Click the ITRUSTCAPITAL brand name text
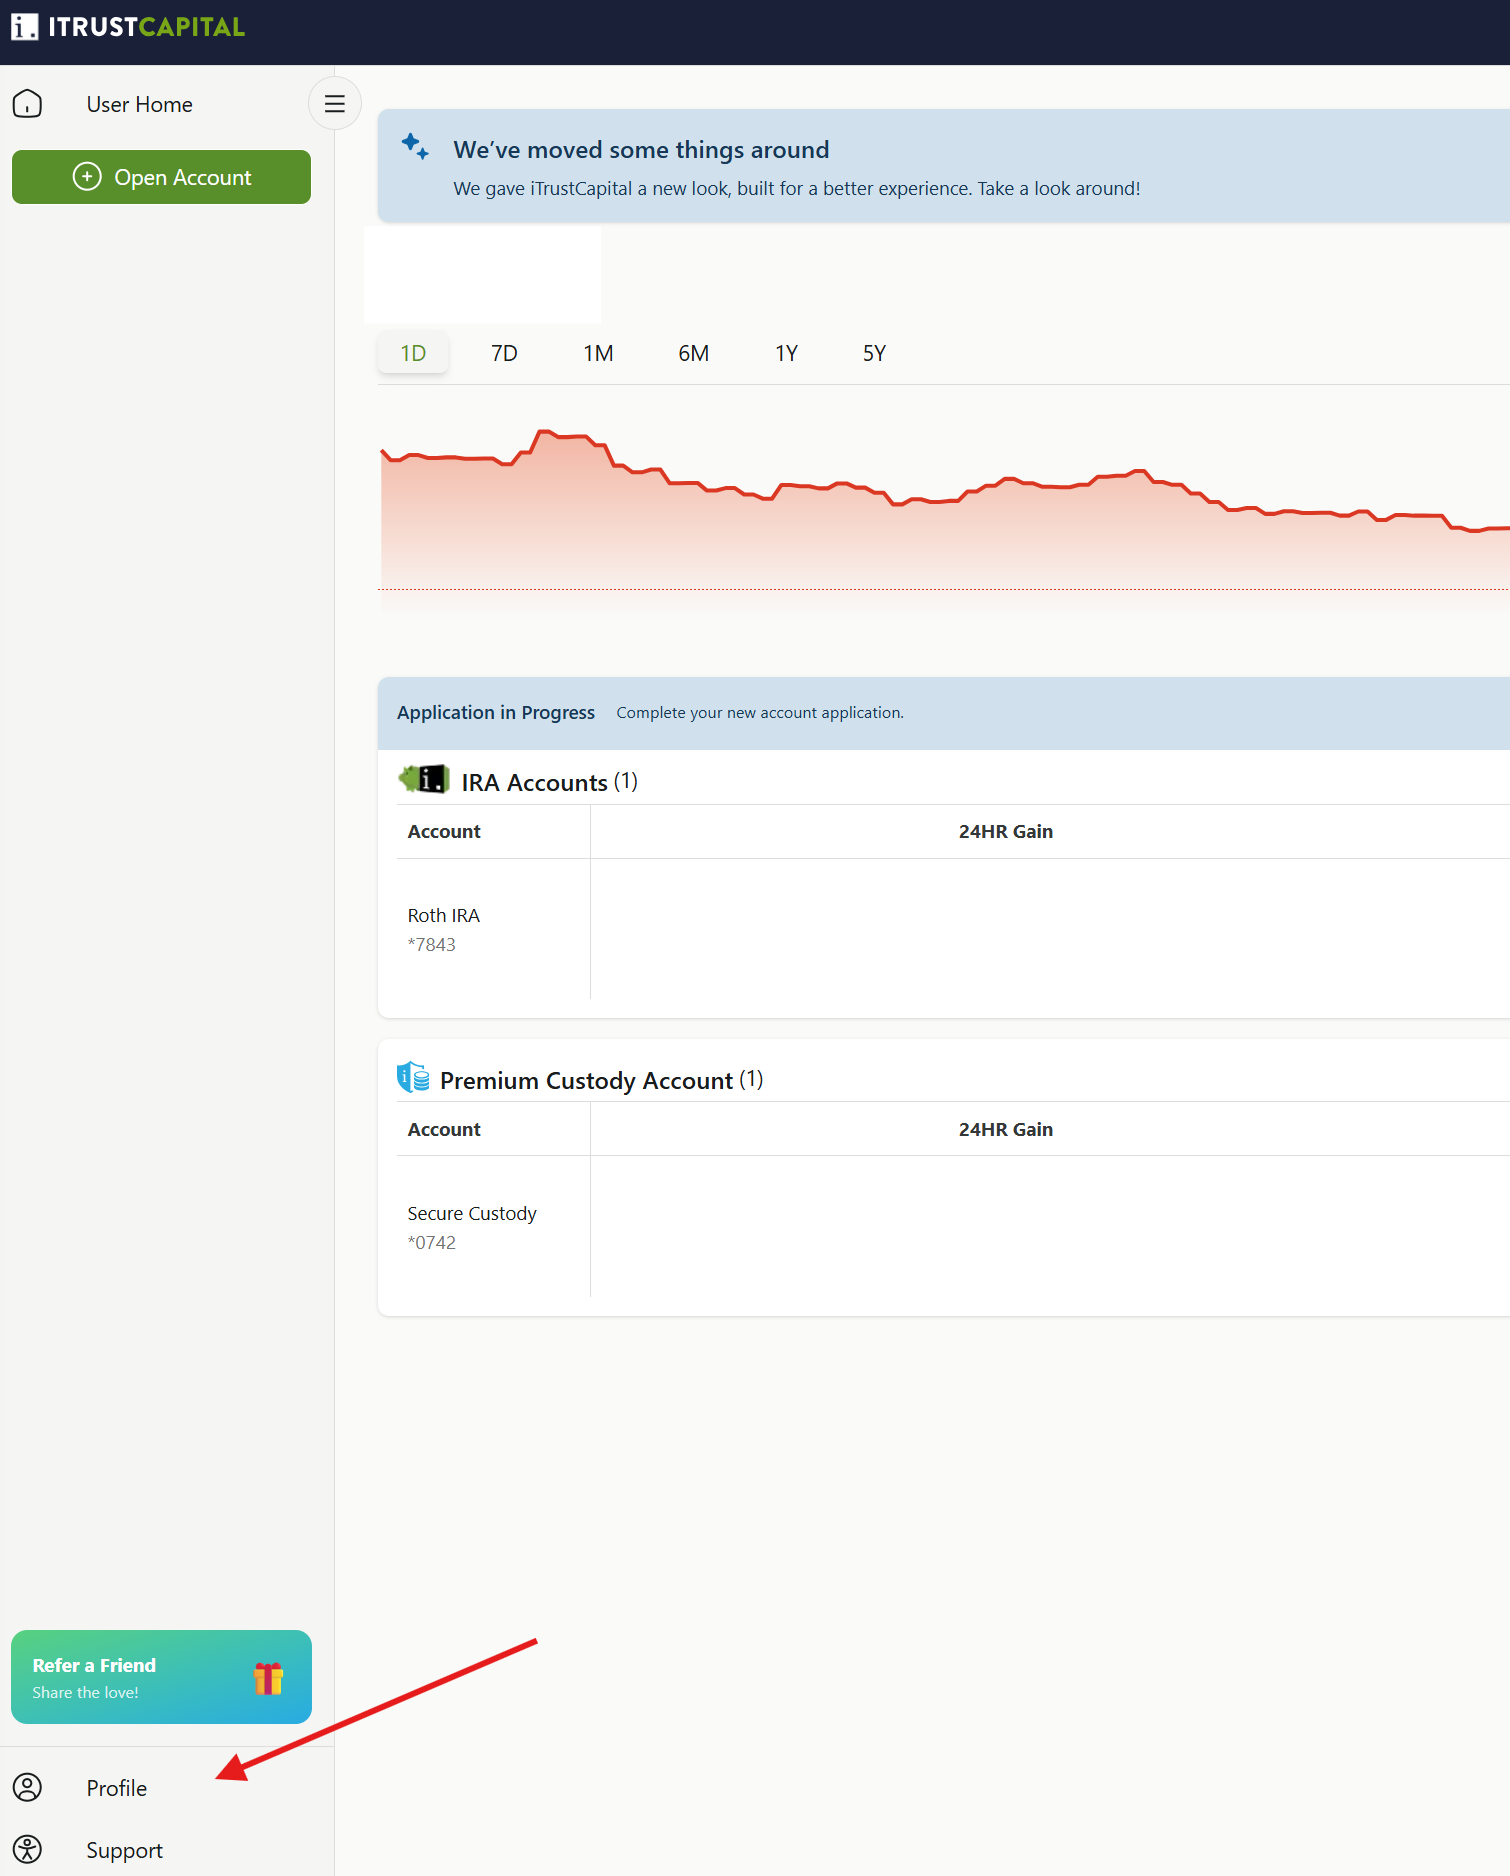 coord(147,27)
